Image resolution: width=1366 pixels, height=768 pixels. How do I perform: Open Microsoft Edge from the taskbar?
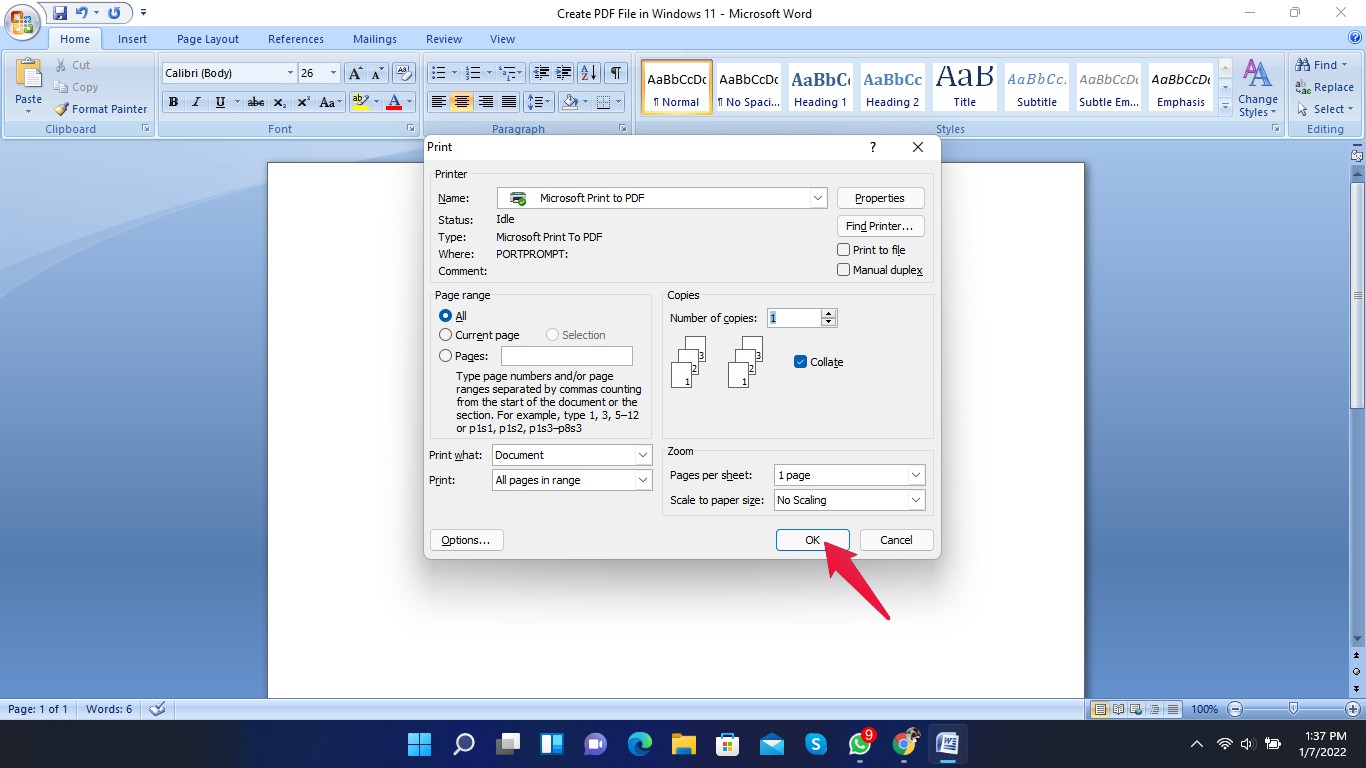pyautogui.click(x=640, y=744)
